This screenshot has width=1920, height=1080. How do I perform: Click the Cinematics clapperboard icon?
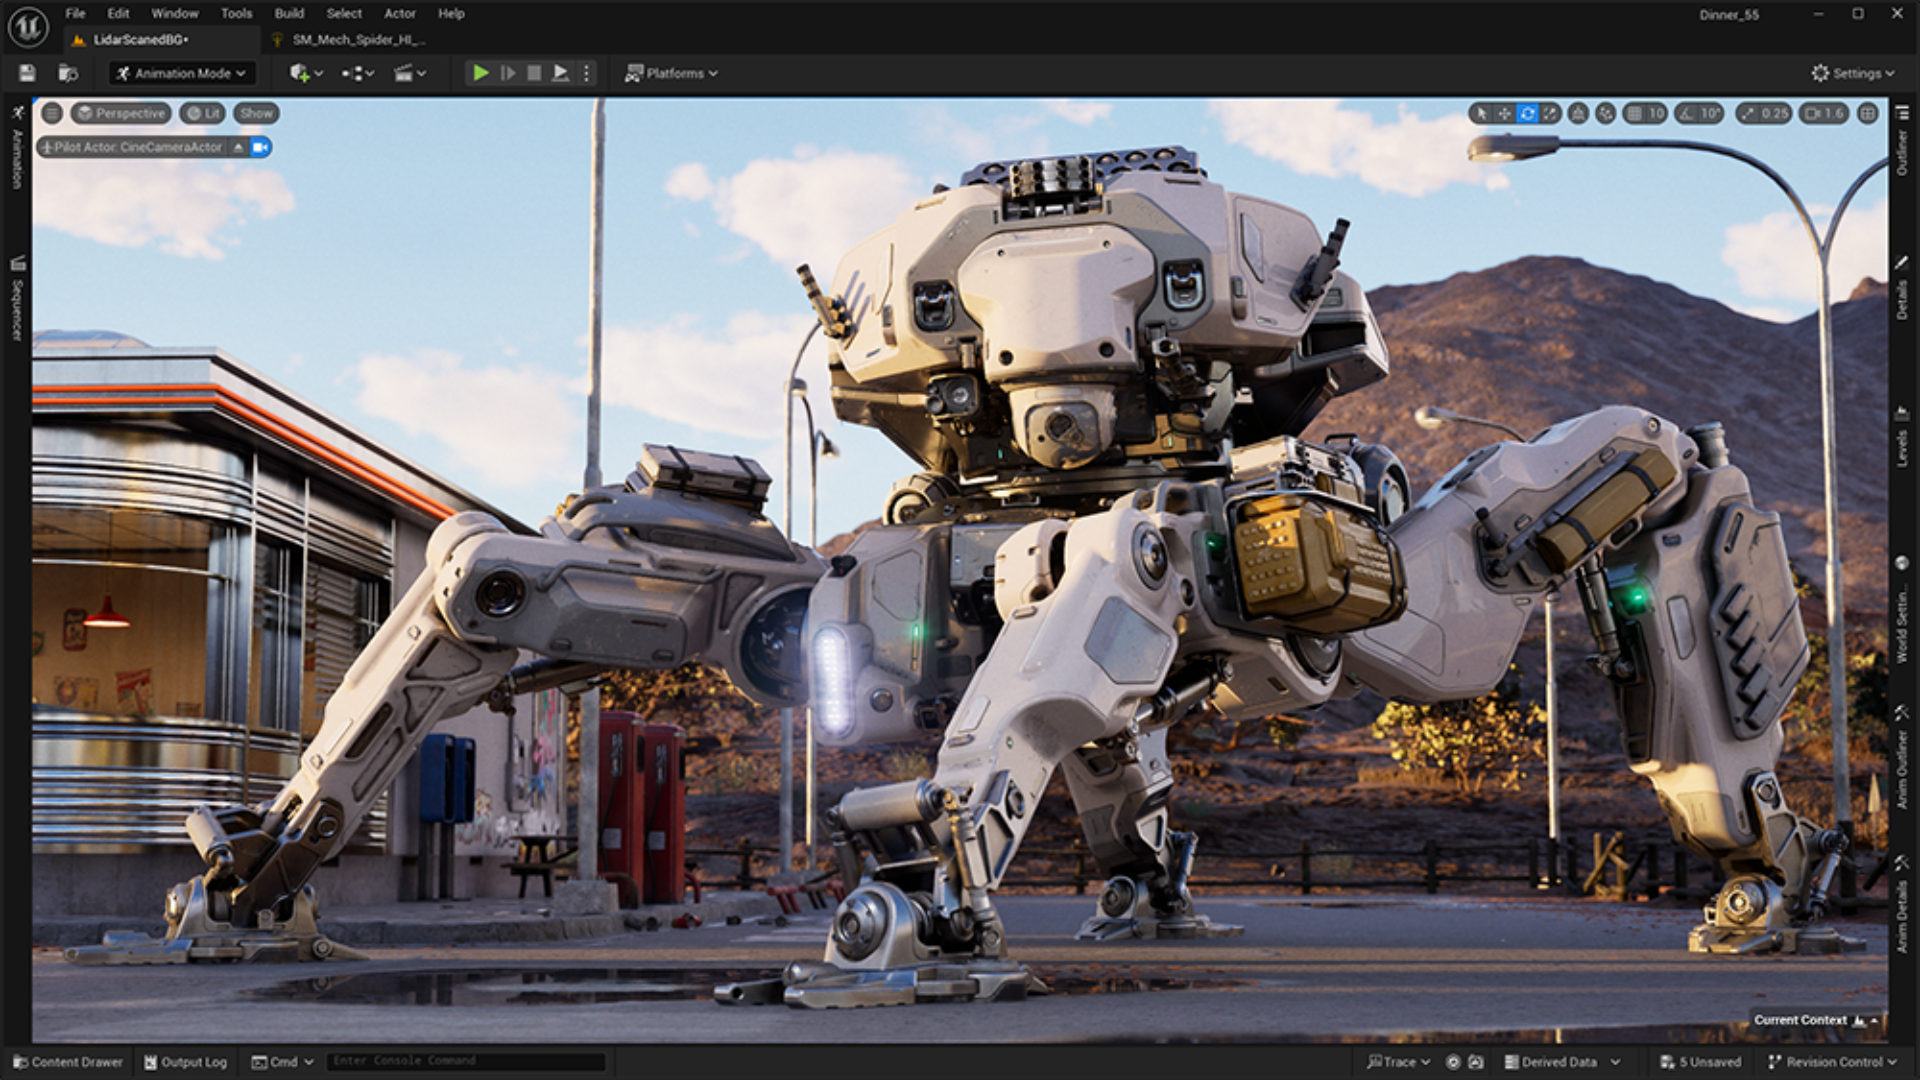404,73
